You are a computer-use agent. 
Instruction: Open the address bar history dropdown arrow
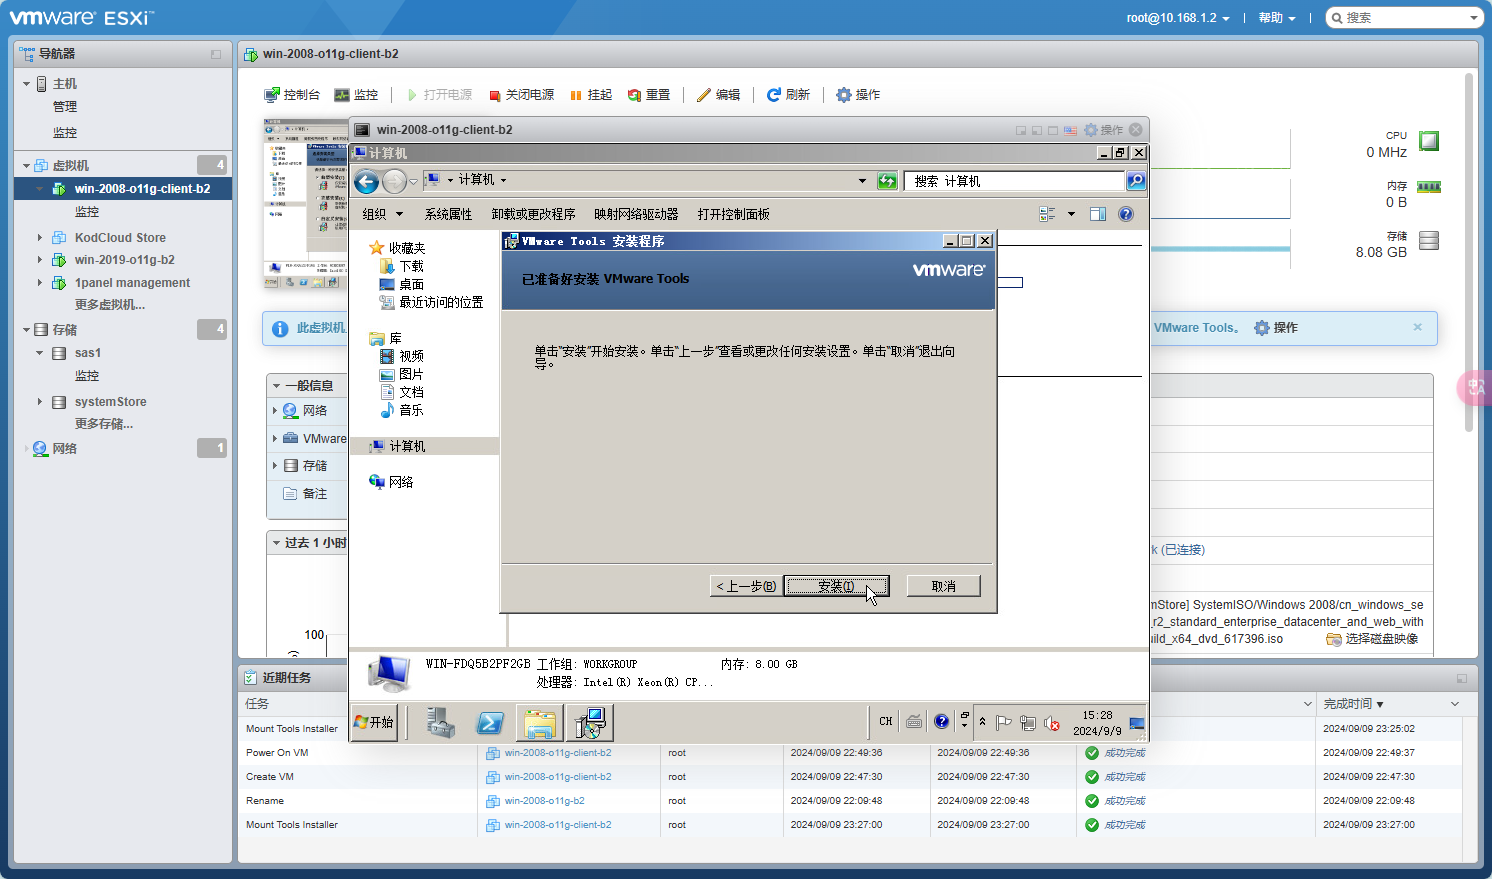[862, 181]
